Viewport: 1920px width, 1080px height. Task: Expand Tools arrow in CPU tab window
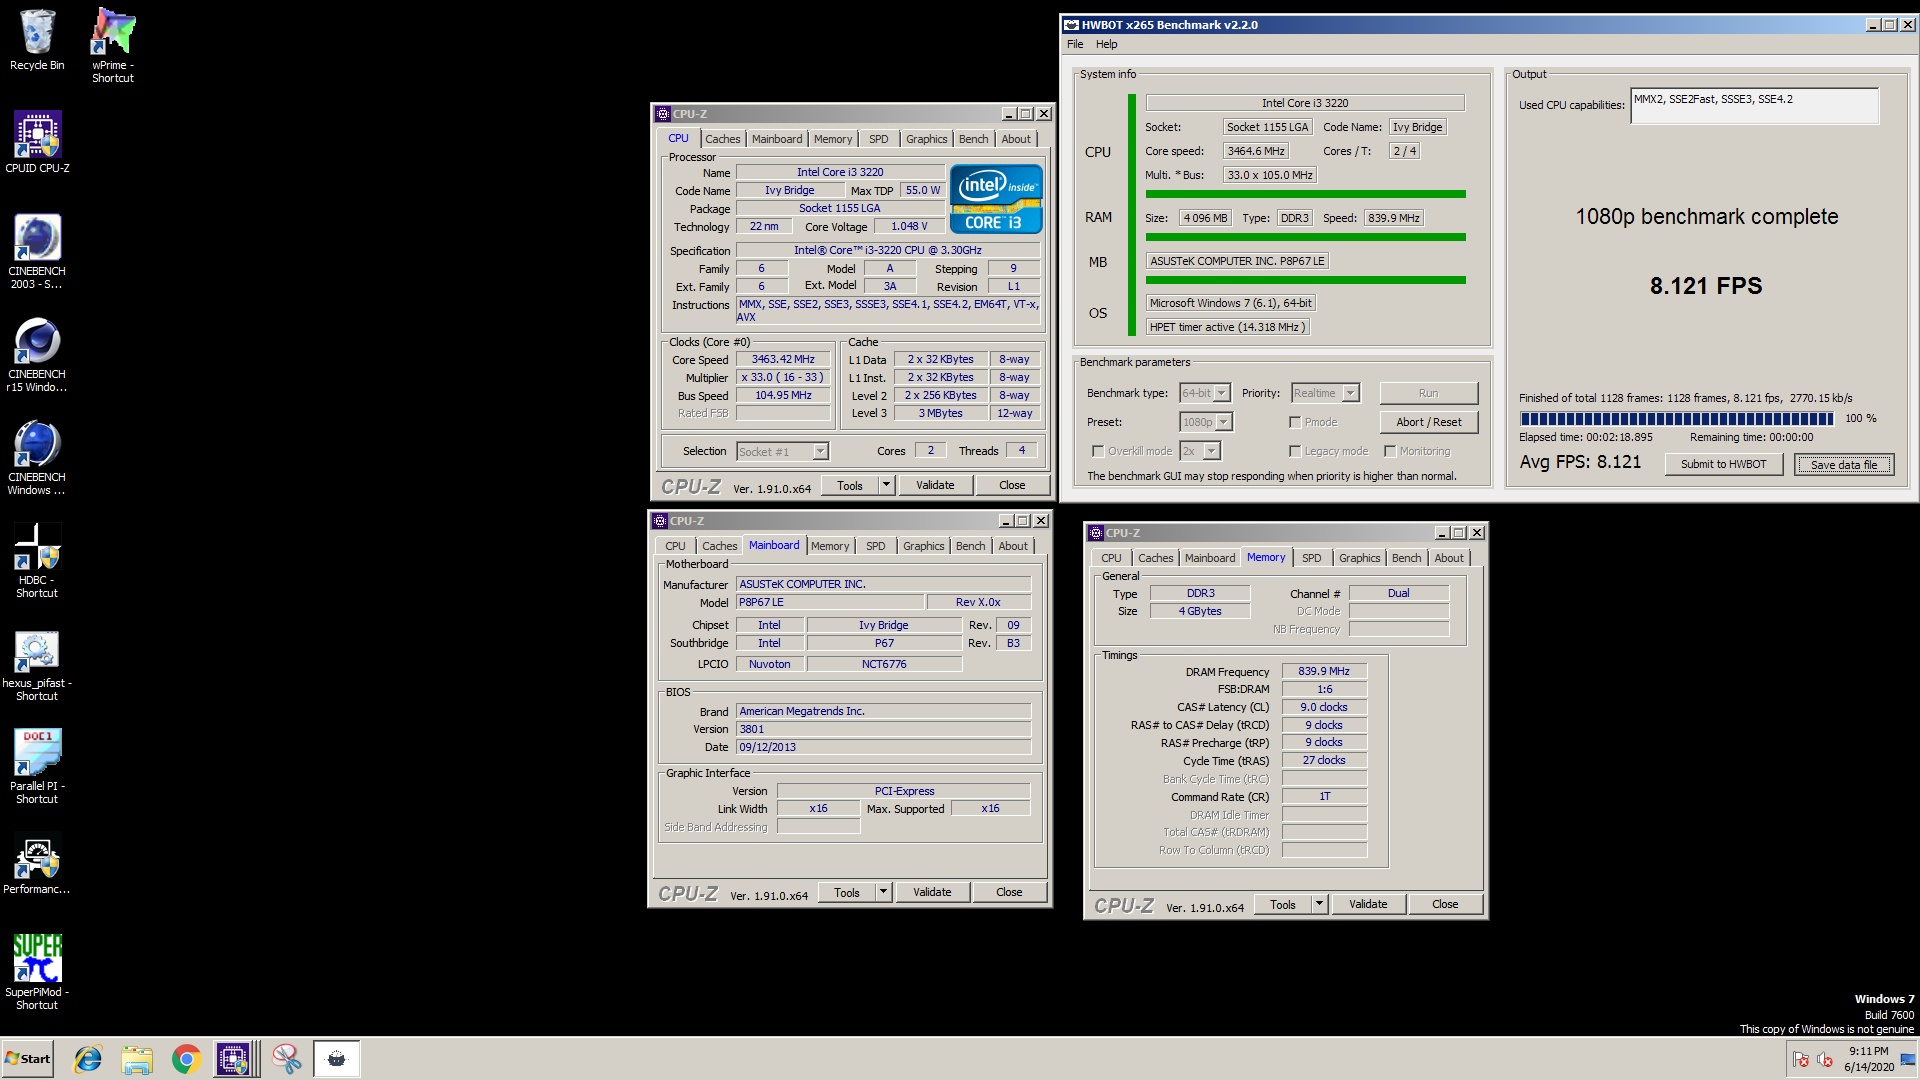tap(886, 485)
